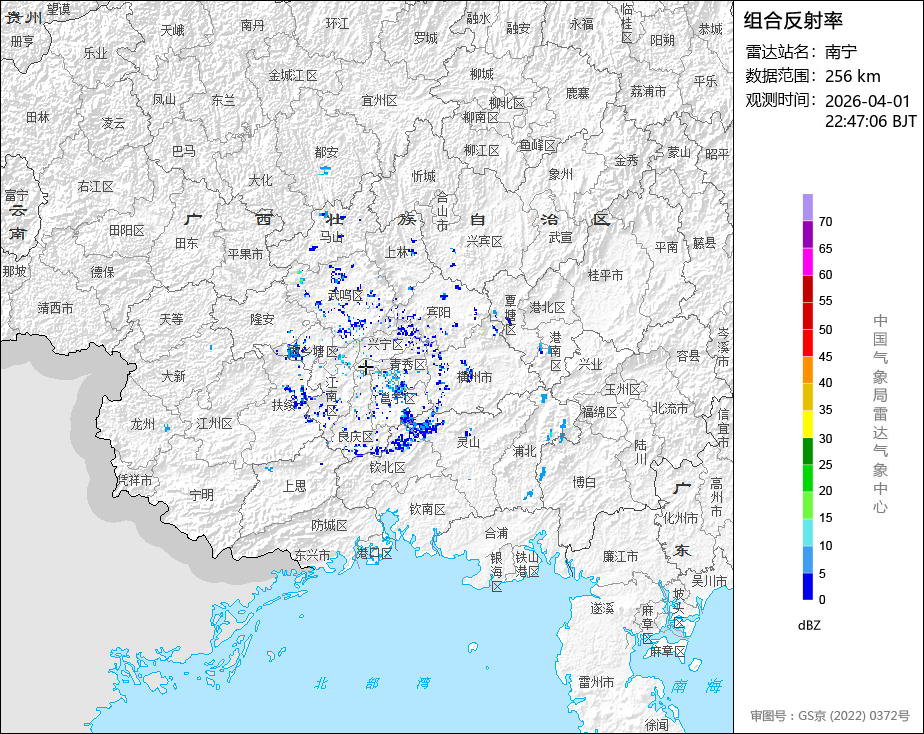Click the '兴宁区' map label
Viewport: 924px width, 734px height.
[x=385, y=344]
